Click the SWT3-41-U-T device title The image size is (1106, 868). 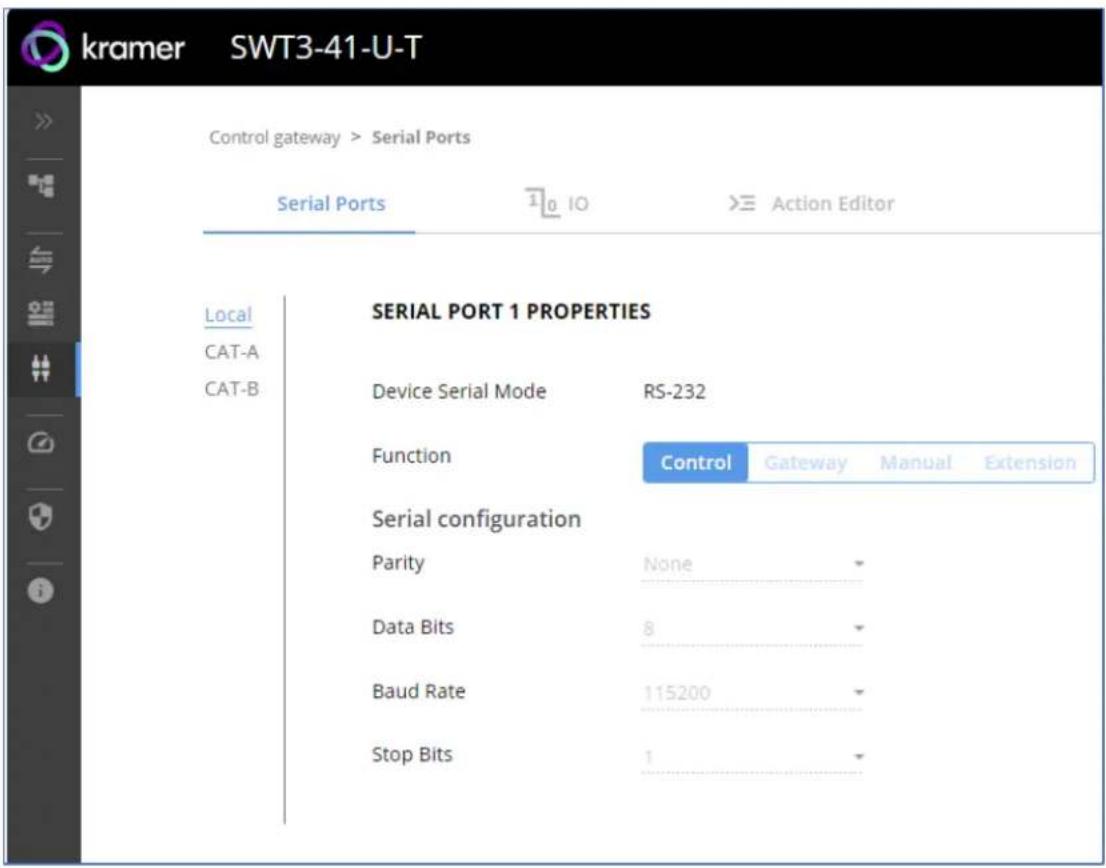pos(326,48)
